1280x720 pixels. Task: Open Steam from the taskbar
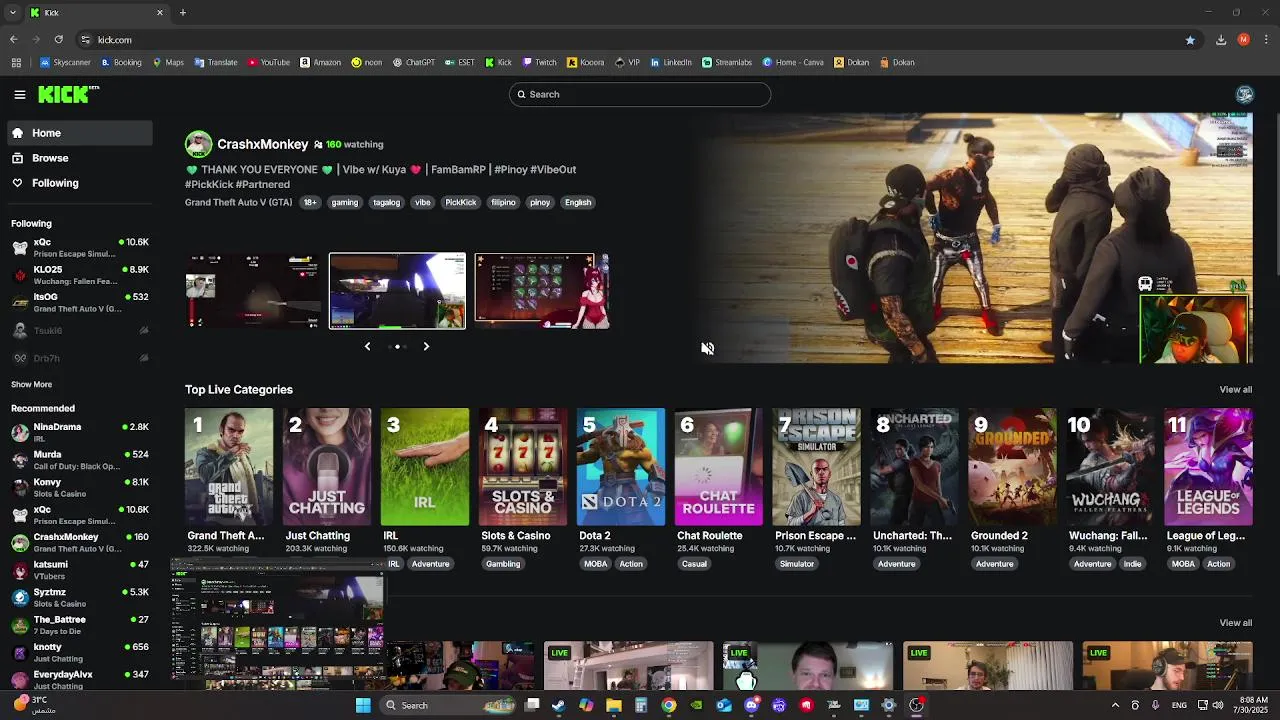click(x=559, y=705)
